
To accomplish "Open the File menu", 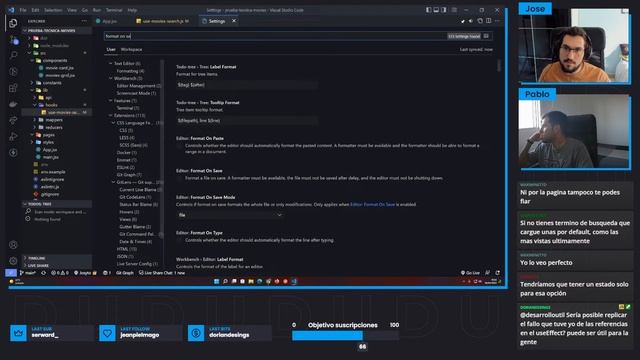I will point(23,10).
